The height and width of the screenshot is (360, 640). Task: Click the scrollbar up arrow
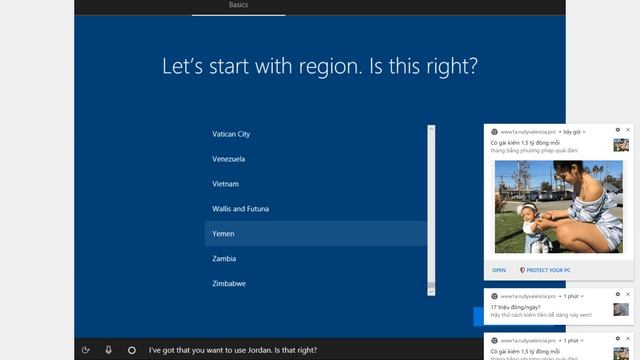[x=431, y=129]
